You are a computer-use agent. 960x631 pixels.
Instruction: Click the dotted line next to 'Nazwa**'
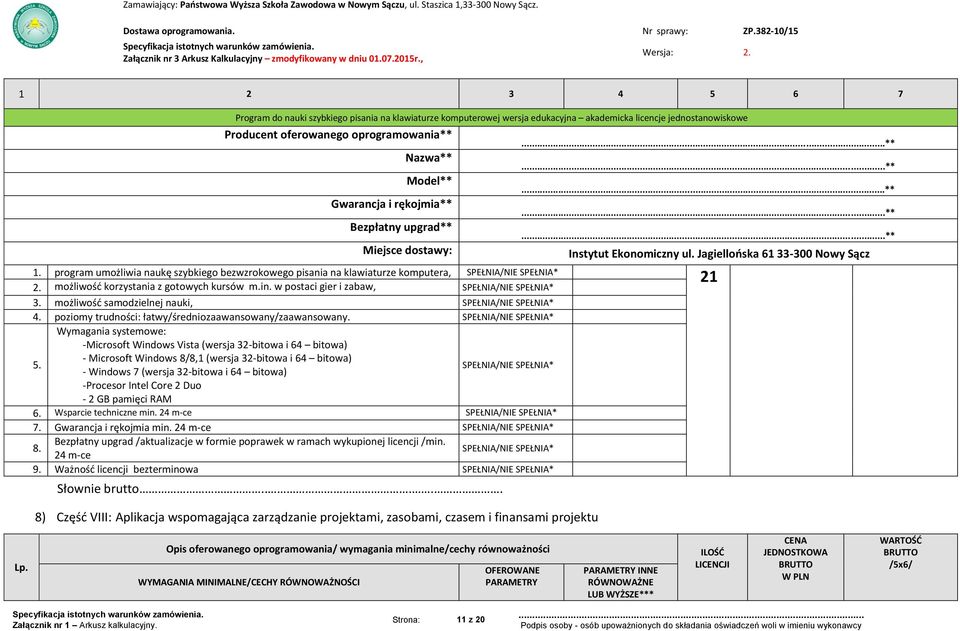(x=703, y=166)
